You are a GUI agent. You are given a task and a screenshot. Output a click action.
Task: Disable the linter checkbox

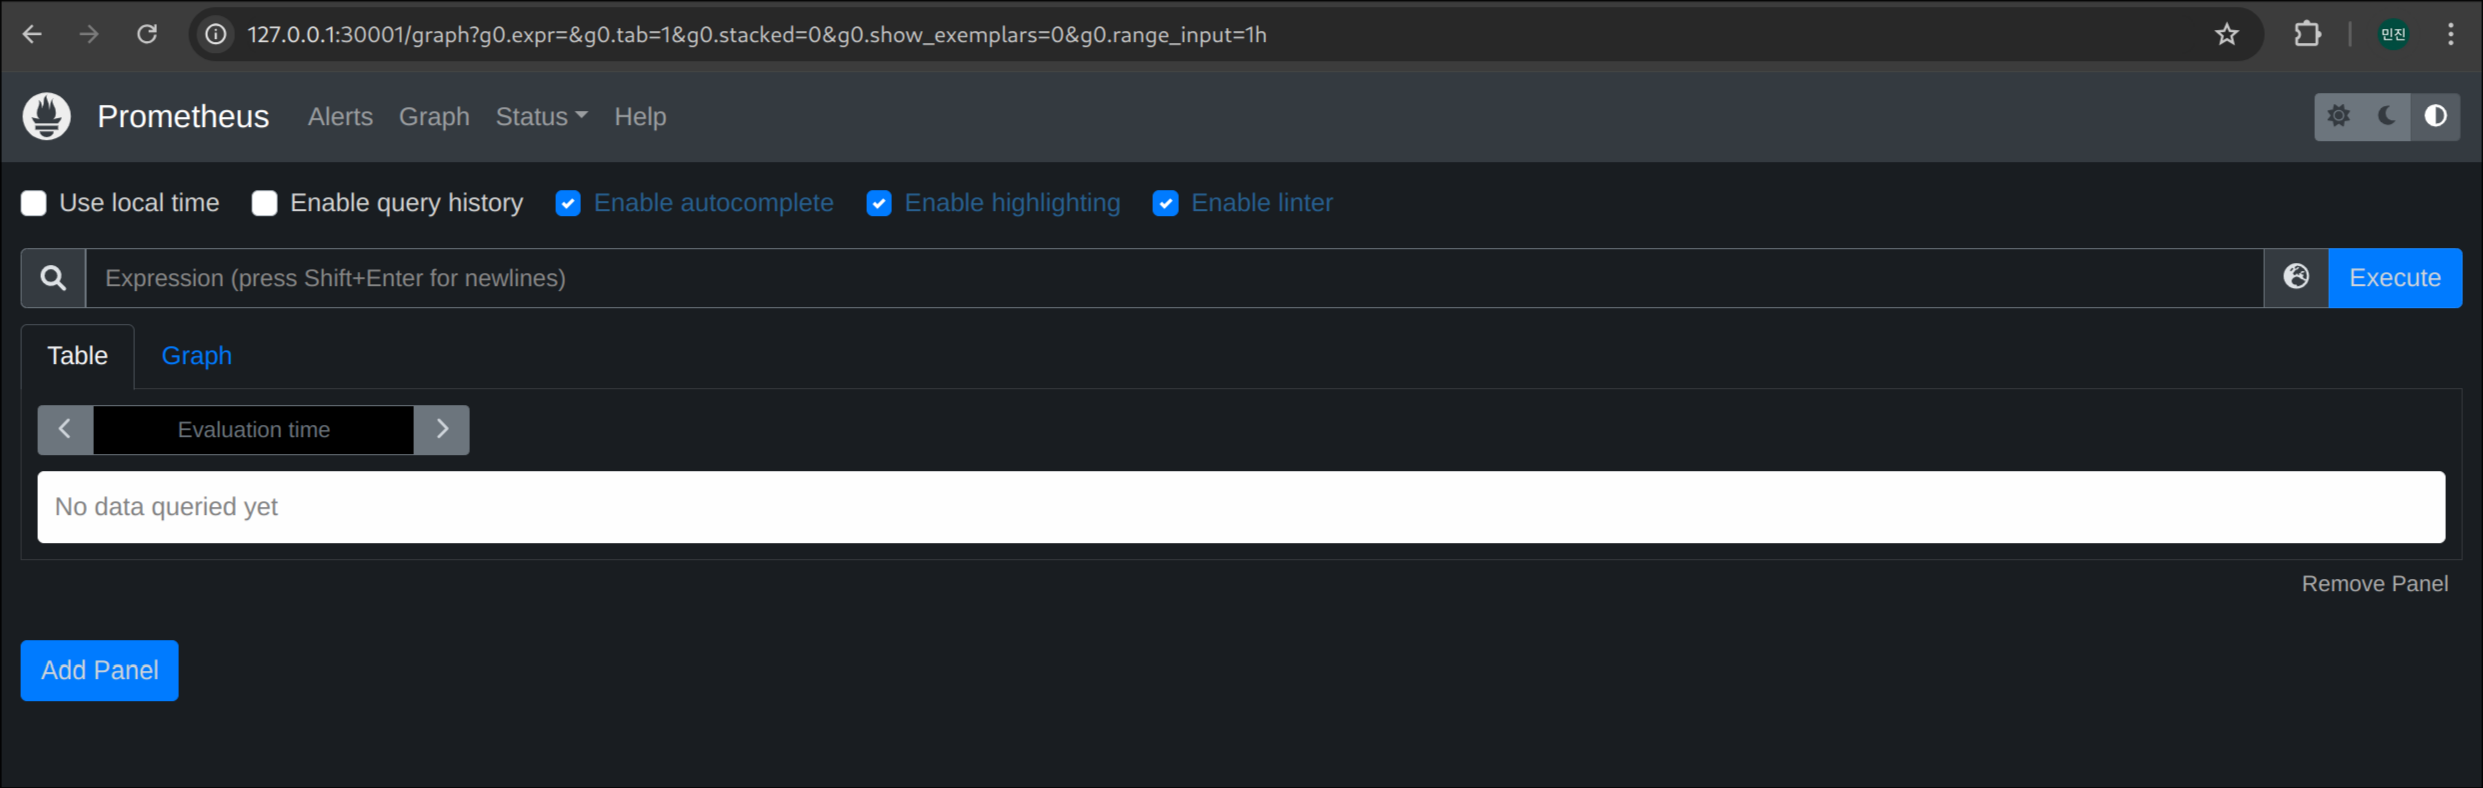(x=1166, y=203)
